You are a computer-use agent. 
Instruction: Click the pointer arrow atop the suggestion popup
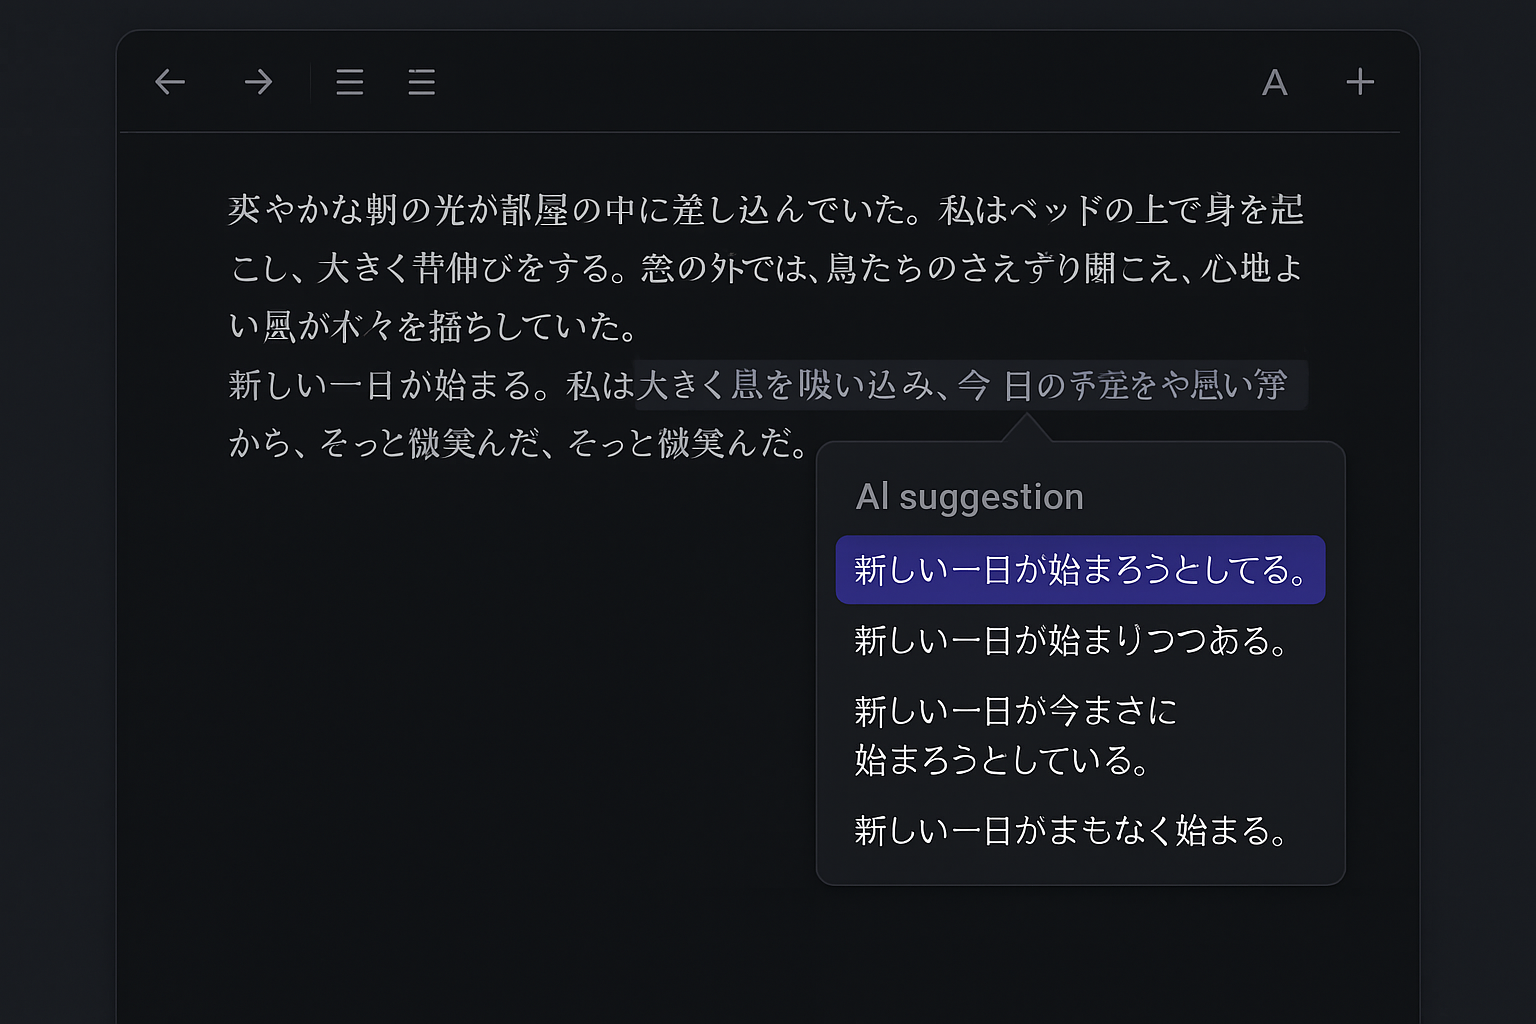click(1025, 430)
